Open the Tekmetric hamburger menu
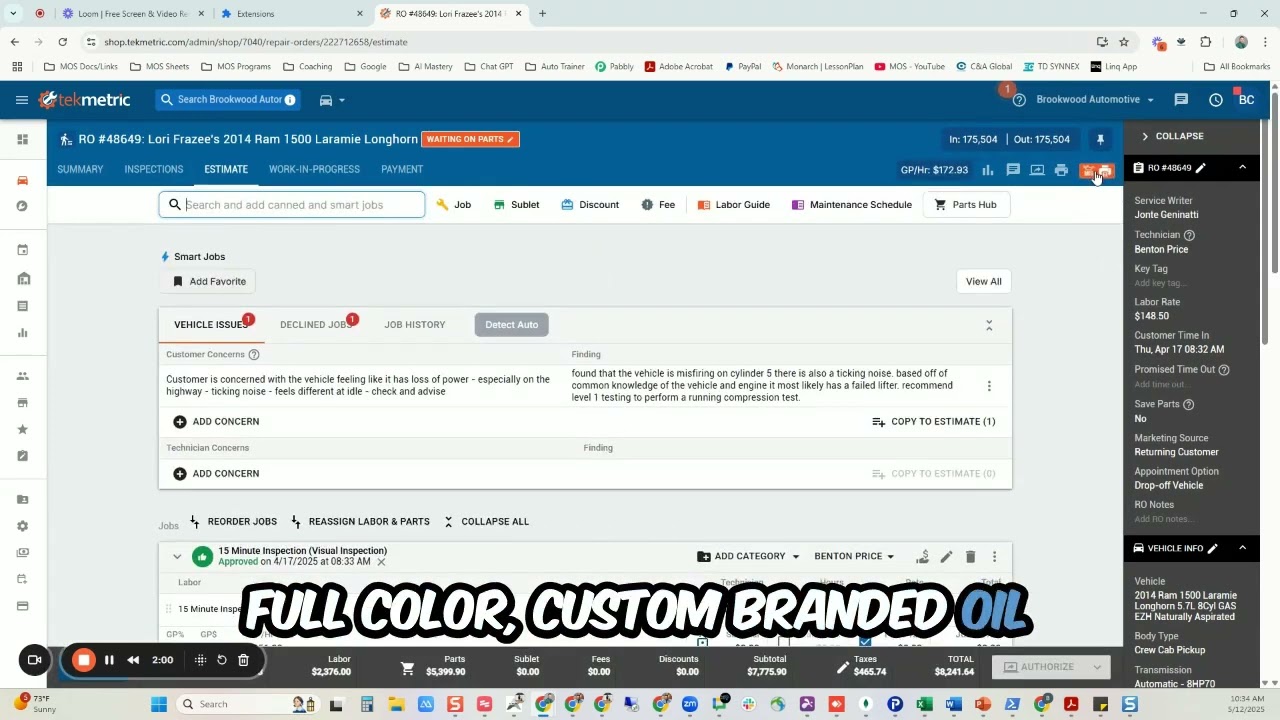 [x=22, y=100]
